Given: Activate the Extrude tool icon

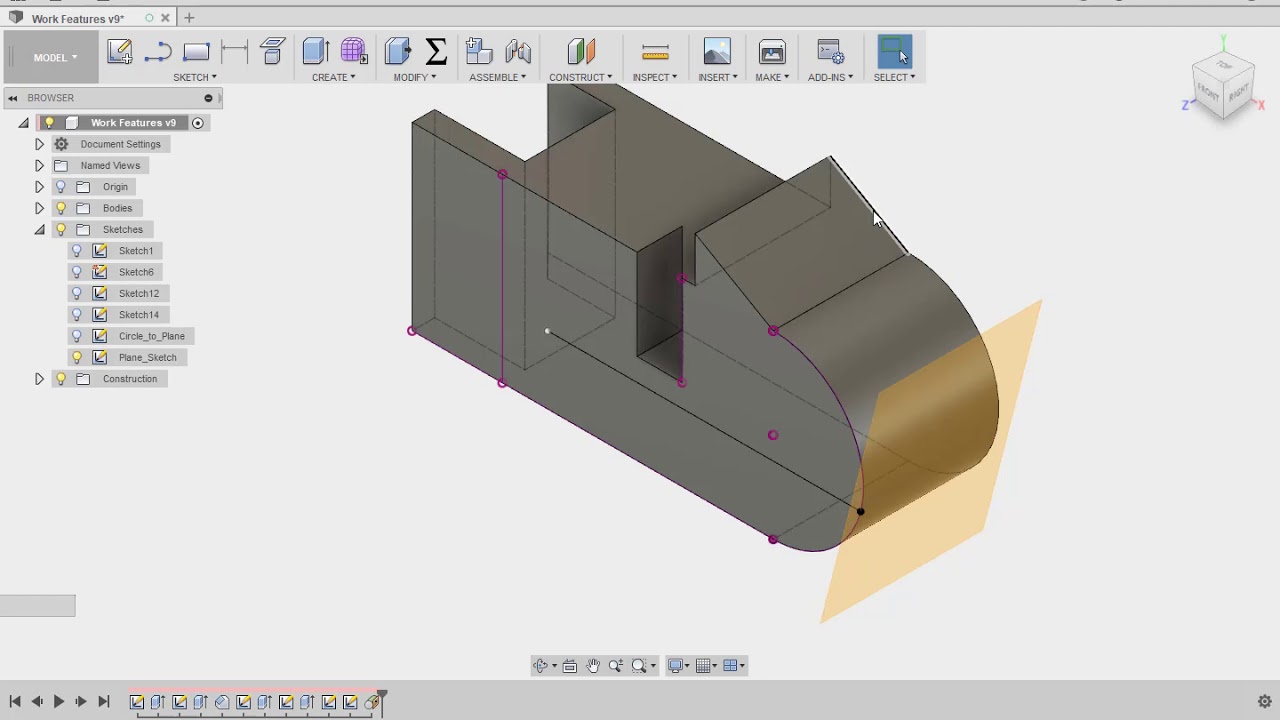Looking at the screenshot, I should [x=315, y=52].
